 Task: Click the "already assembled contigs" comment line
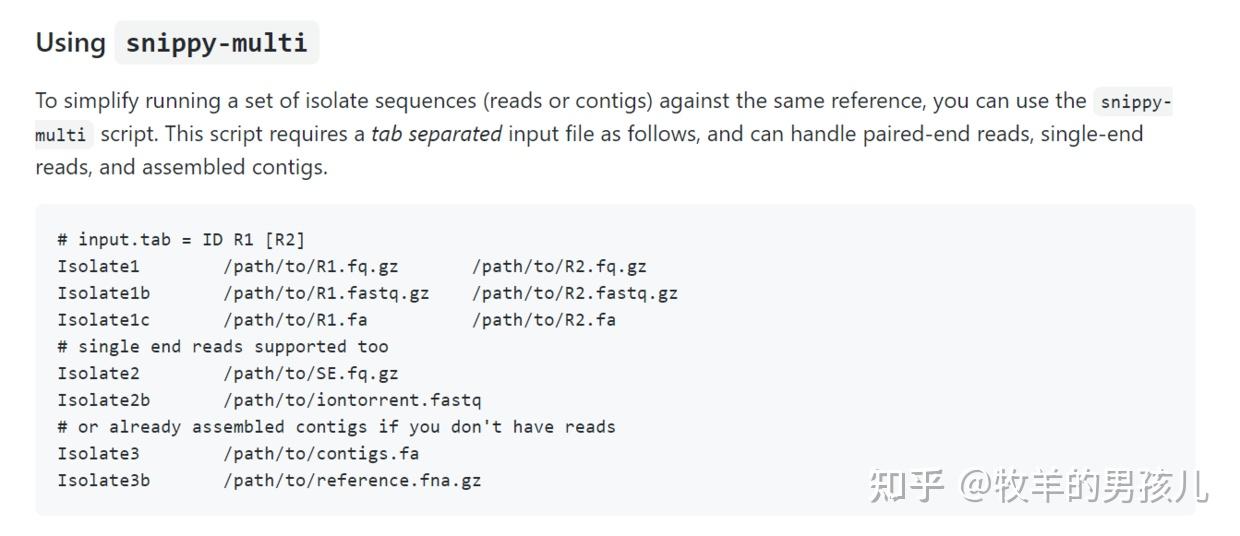pos(336,427)
